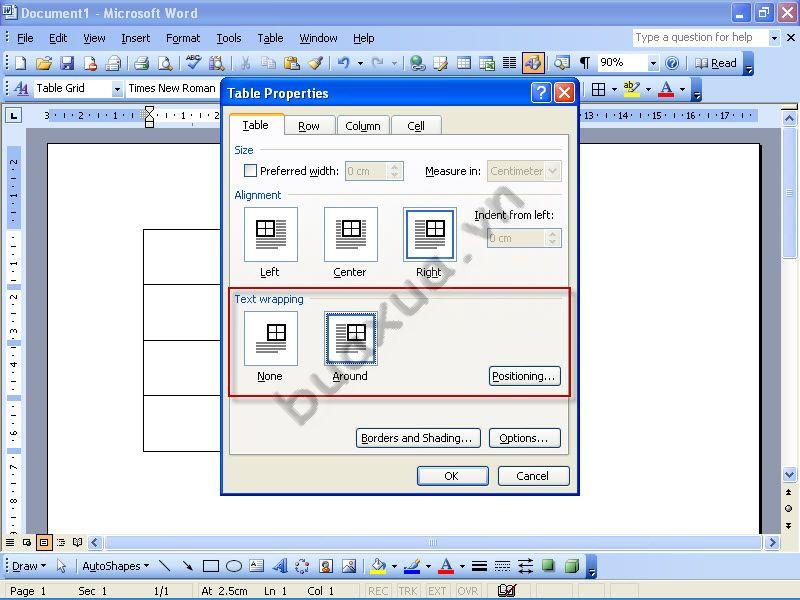Set text wrapping to Around
Image resolution: width=800 pixels, height=600 pixels.
coord(351,339)
